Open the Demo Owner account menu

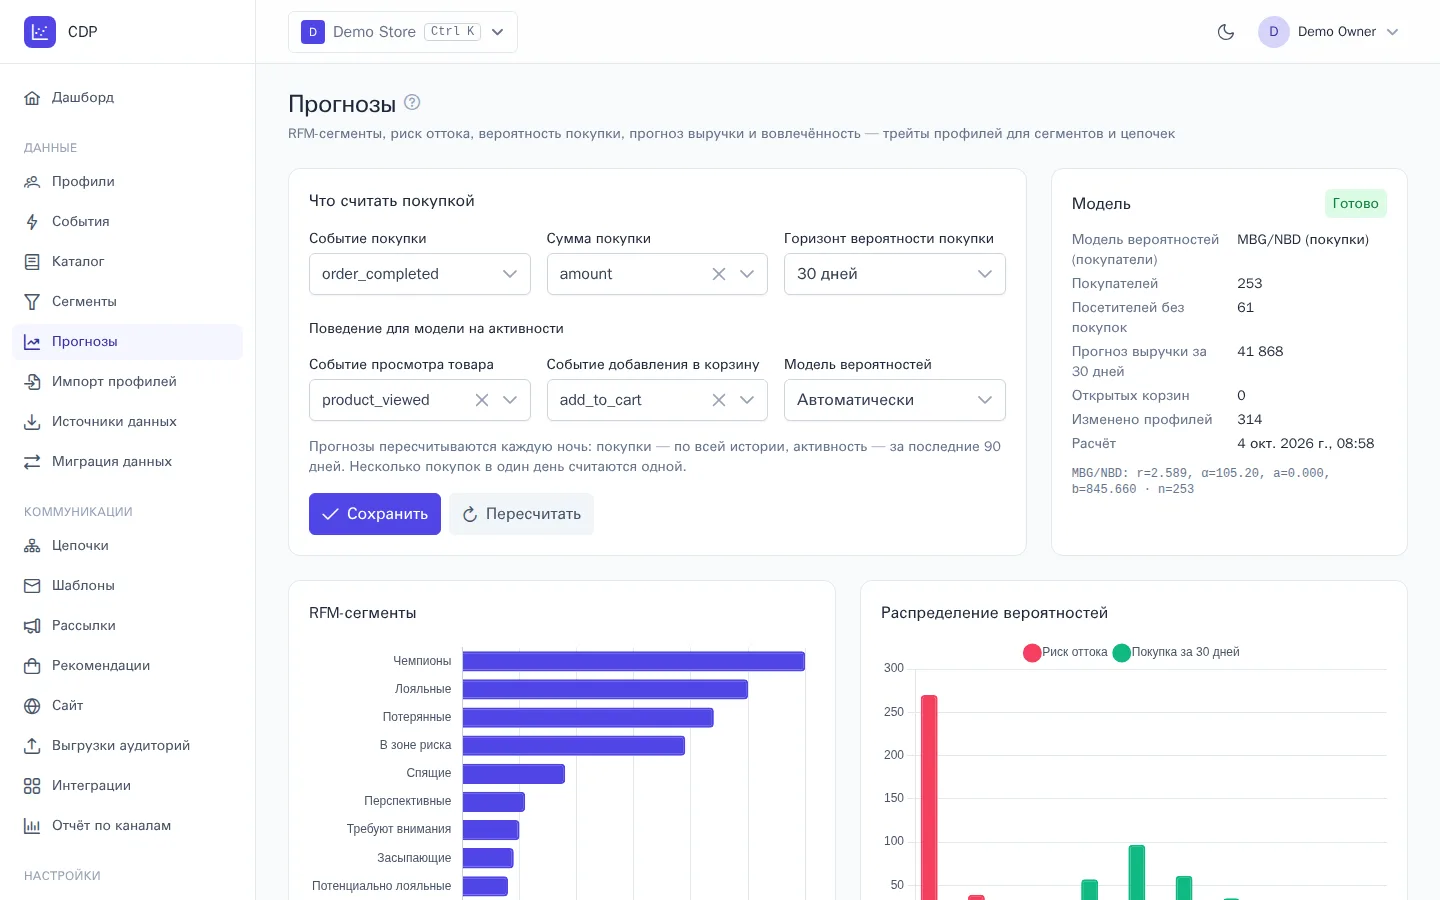point(1328,32)
